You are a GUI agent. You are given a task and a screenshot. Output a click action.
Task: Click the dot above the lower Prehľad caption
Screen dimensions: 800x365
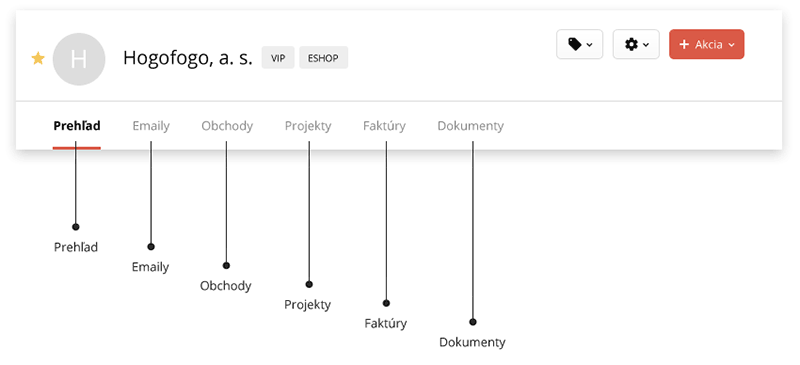(x=76, y=227)
